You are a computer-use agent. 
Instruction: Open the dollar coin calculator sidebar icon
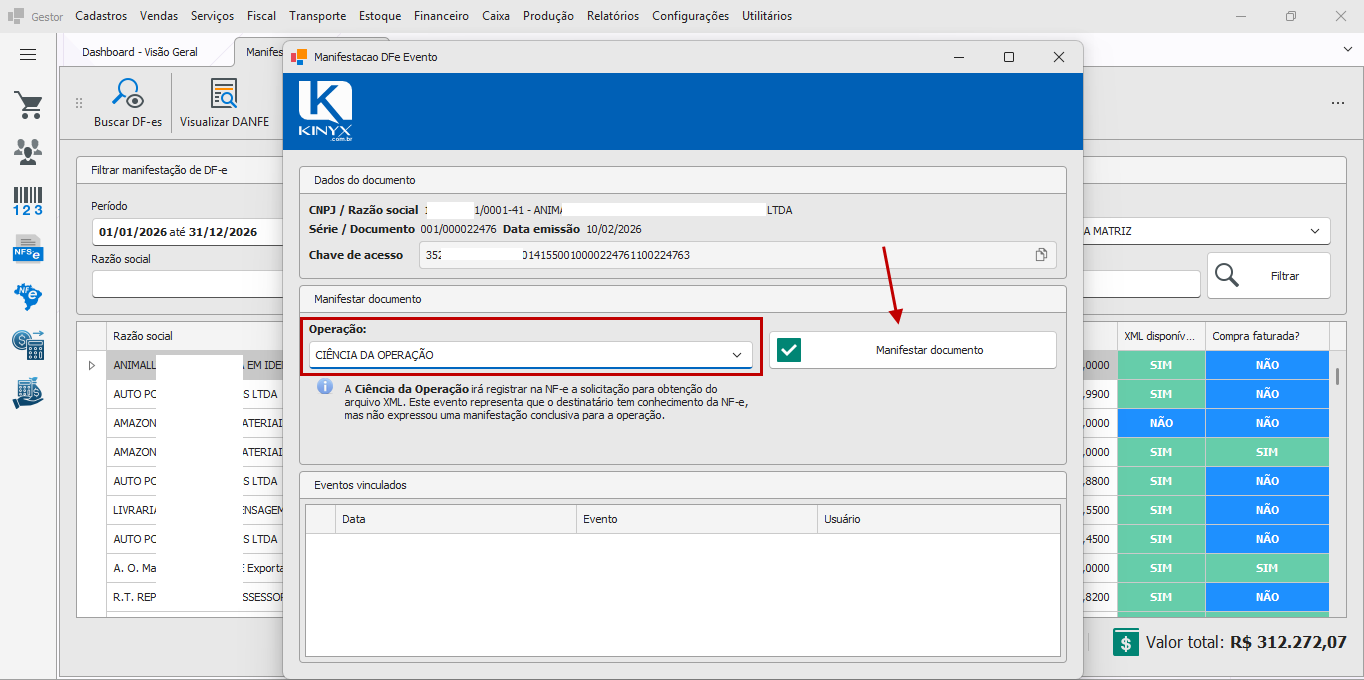[28, 345]
